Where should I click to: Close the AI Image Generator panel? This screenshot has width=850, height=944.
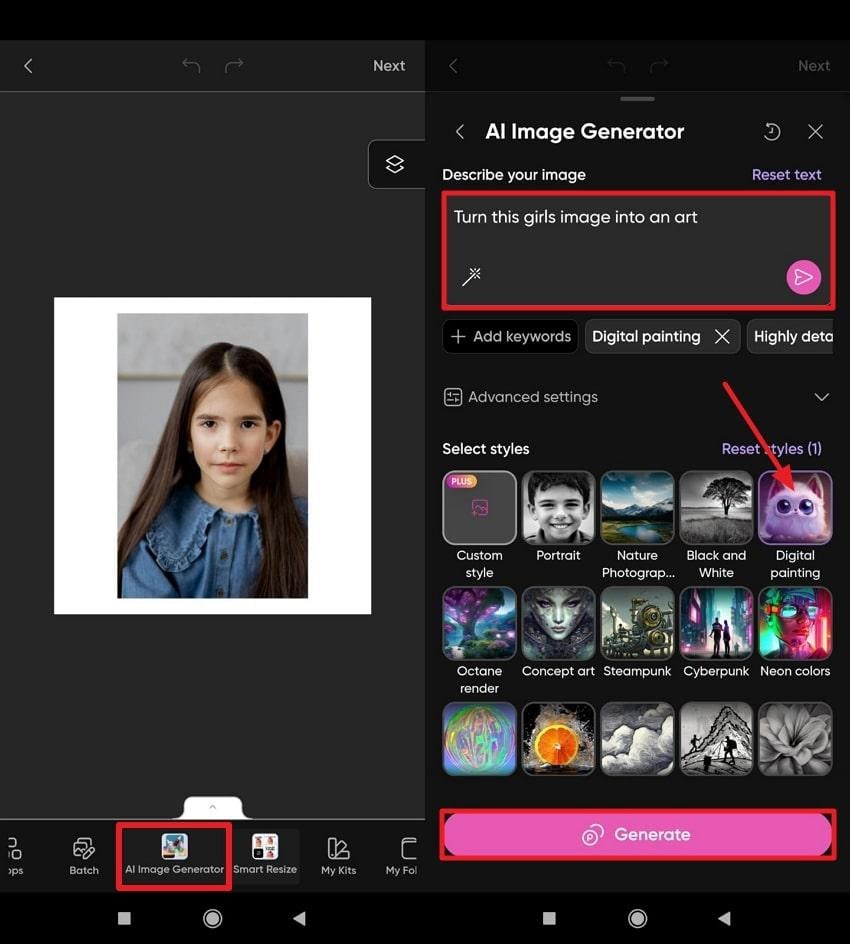815,131
